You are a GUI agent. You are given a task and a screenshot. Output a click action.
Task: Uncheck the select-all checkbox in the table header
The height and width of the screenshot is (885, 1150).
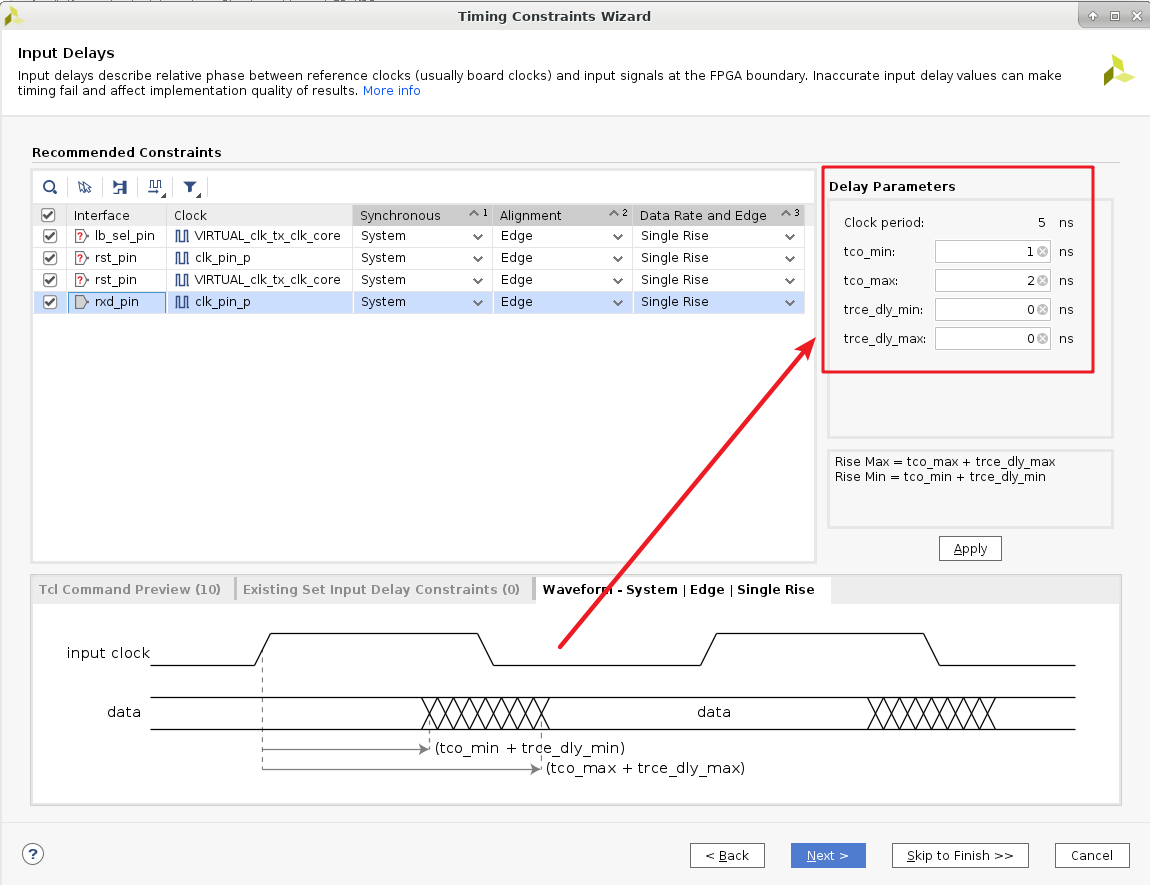(x=49, y=214)
